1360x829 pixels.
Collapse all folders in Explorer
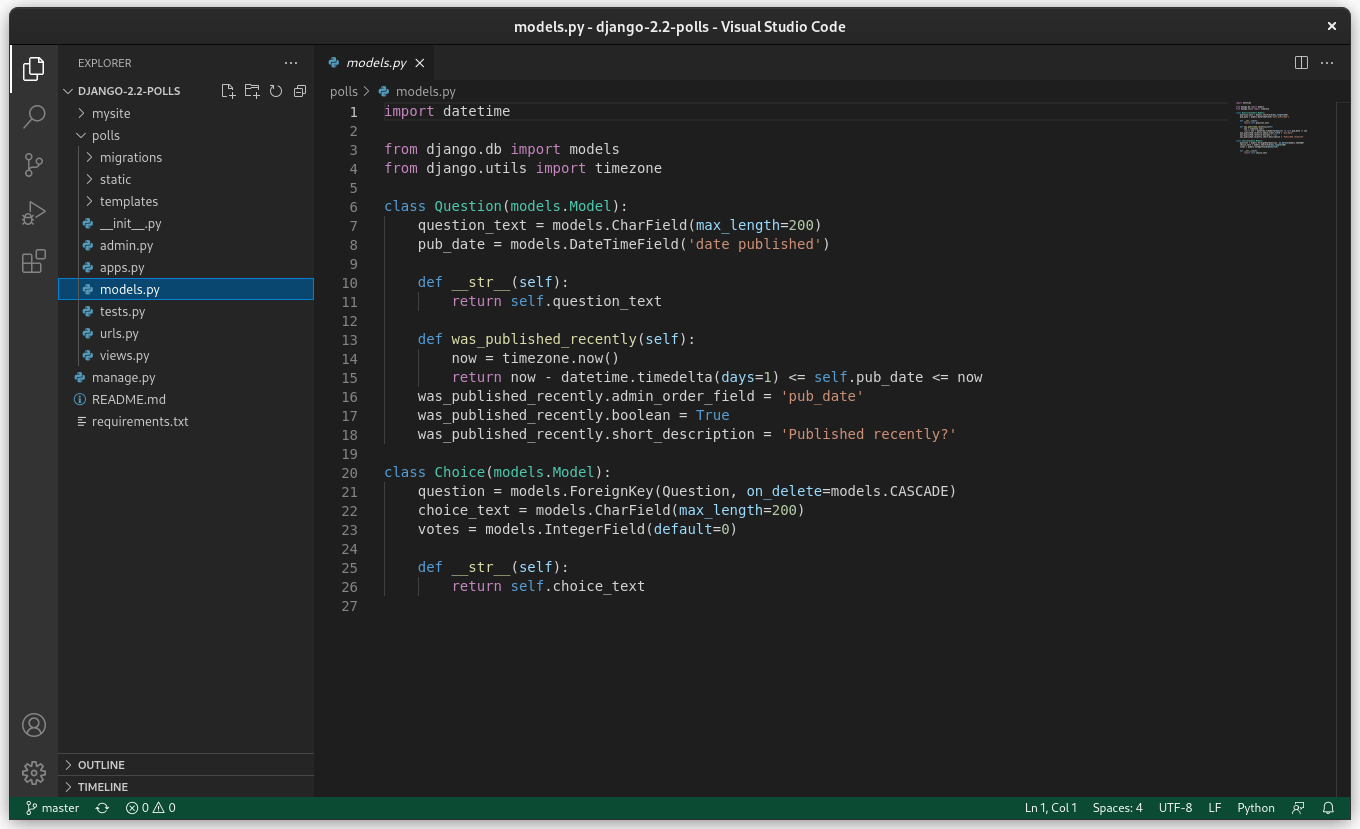pyautogui.click(x=300, y=91)
